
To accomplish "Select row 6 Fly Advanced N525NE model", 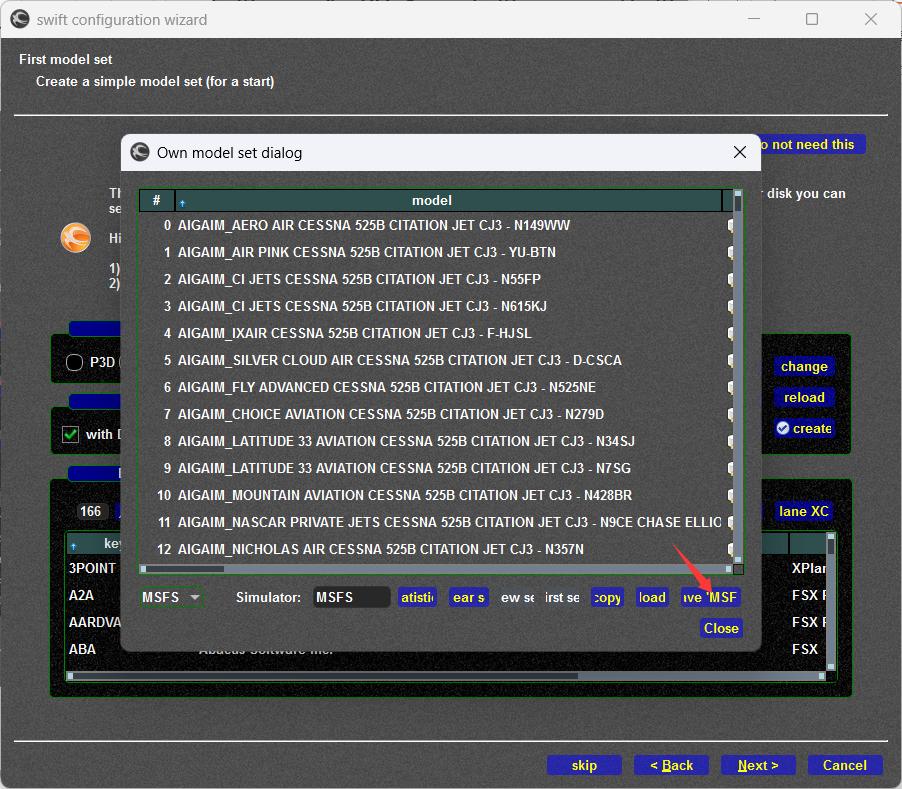I will point(435,387).
